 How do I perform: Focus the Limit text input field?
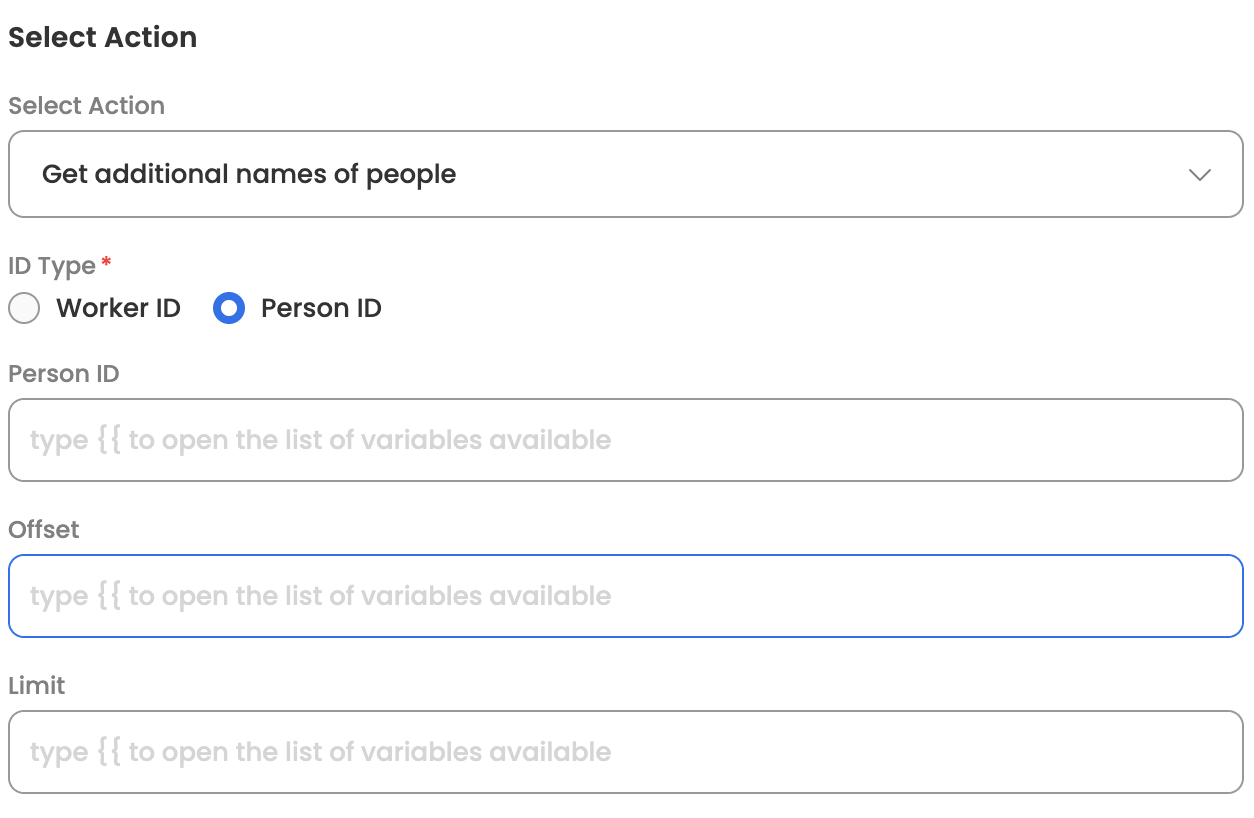(x=625, y=752)
